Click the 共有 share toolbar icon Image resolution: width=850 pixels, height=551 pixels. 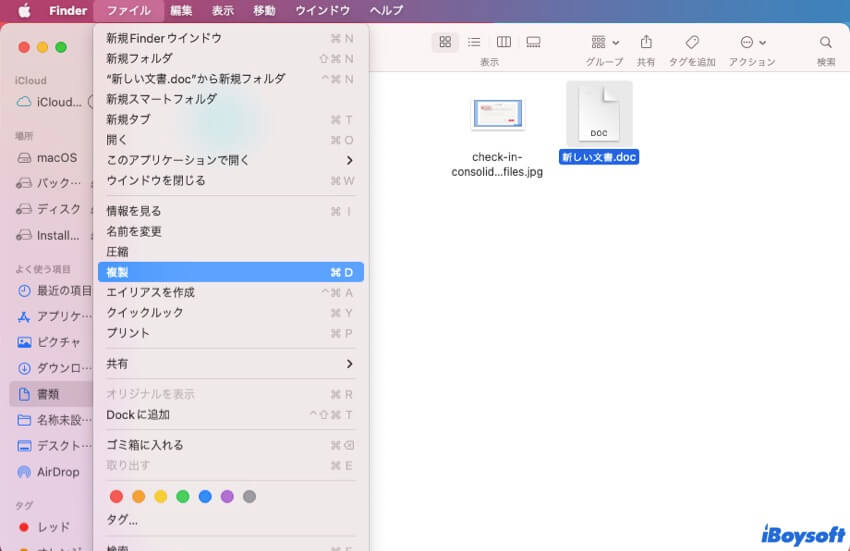[x=646, y=42]
